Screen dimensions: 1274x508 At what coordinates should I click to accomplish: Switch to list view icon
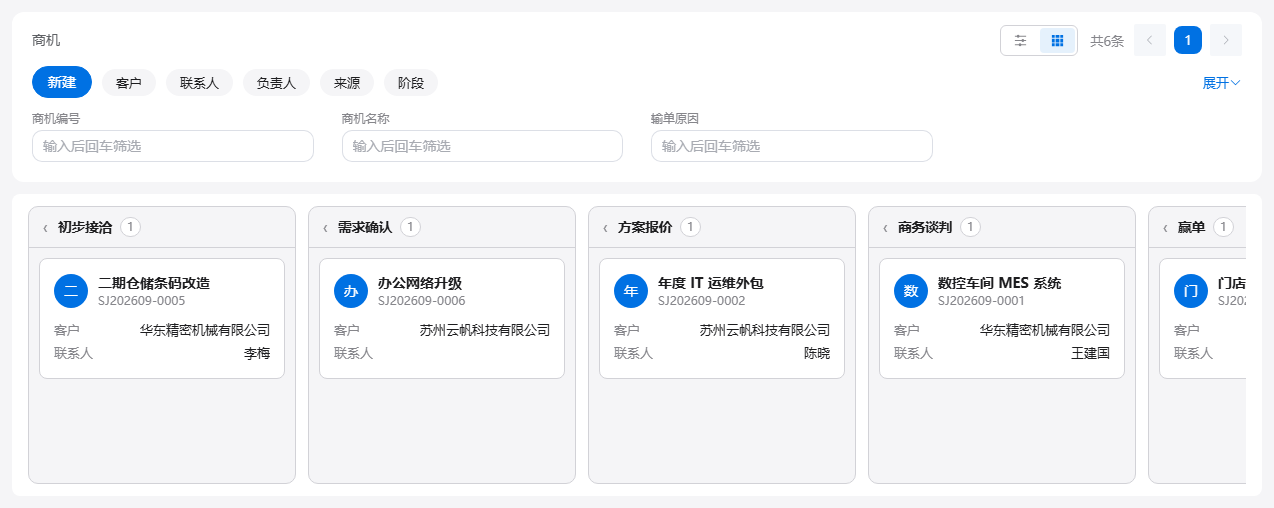pyautogui.click(x=1021, y=40)
